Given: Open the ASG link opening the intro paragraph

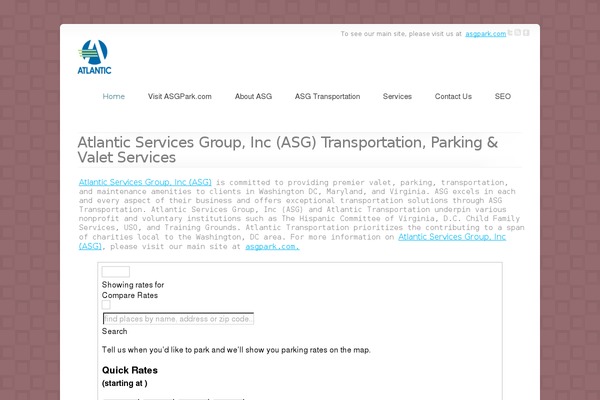Looking at the screenshot, I should click(x=145, y=182).
